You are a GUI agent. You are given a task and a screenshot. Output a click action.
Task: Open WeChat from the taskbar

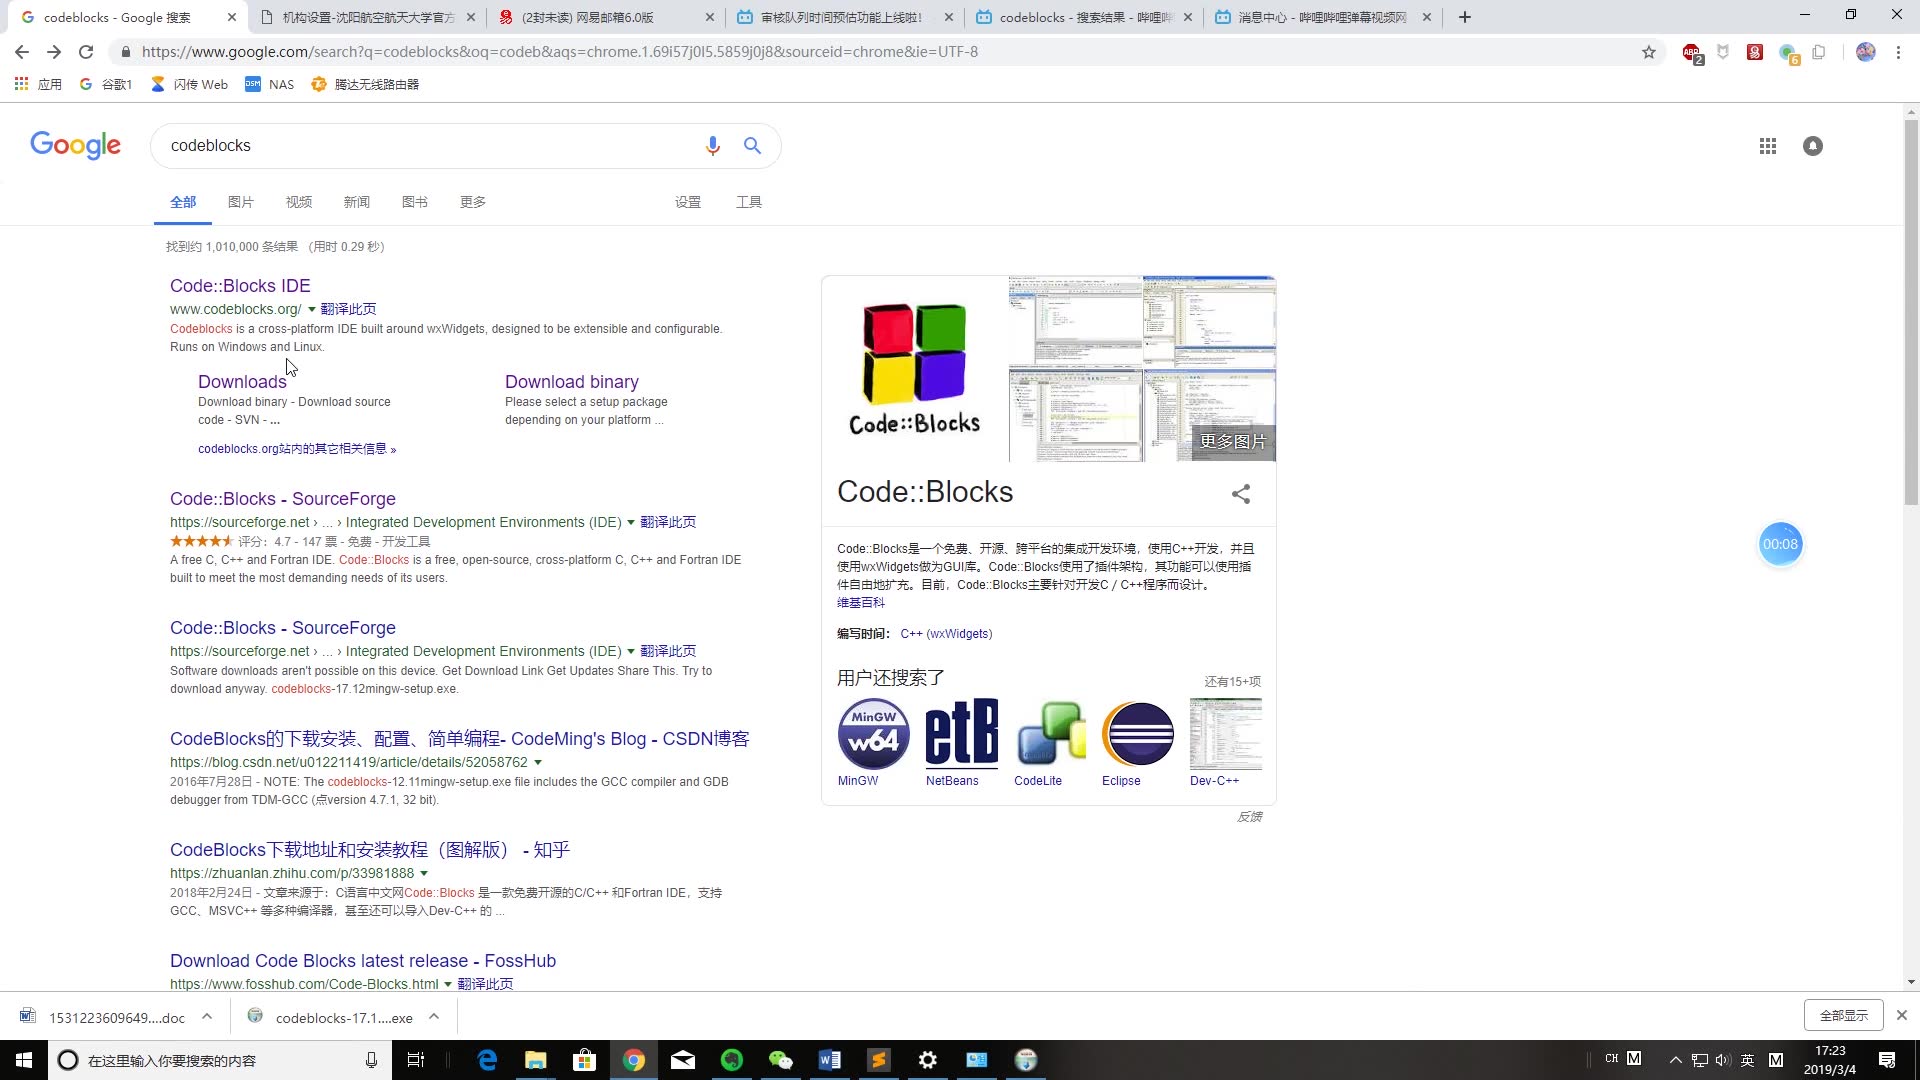click(x=781, y=1059)
